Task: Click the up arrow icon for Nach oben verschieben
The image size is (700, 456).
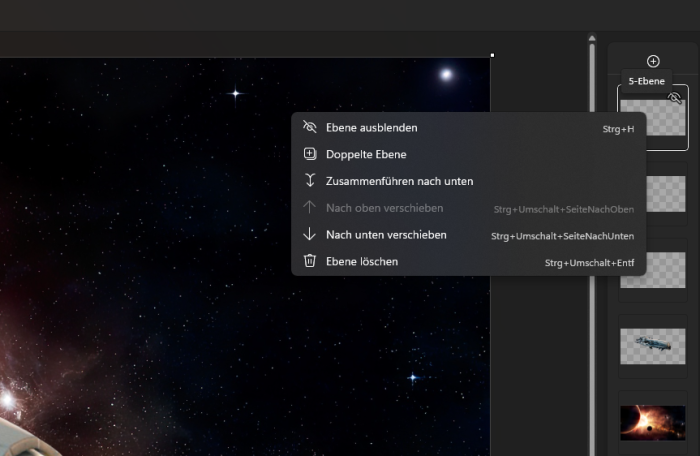Action: [x=310, y=208]
